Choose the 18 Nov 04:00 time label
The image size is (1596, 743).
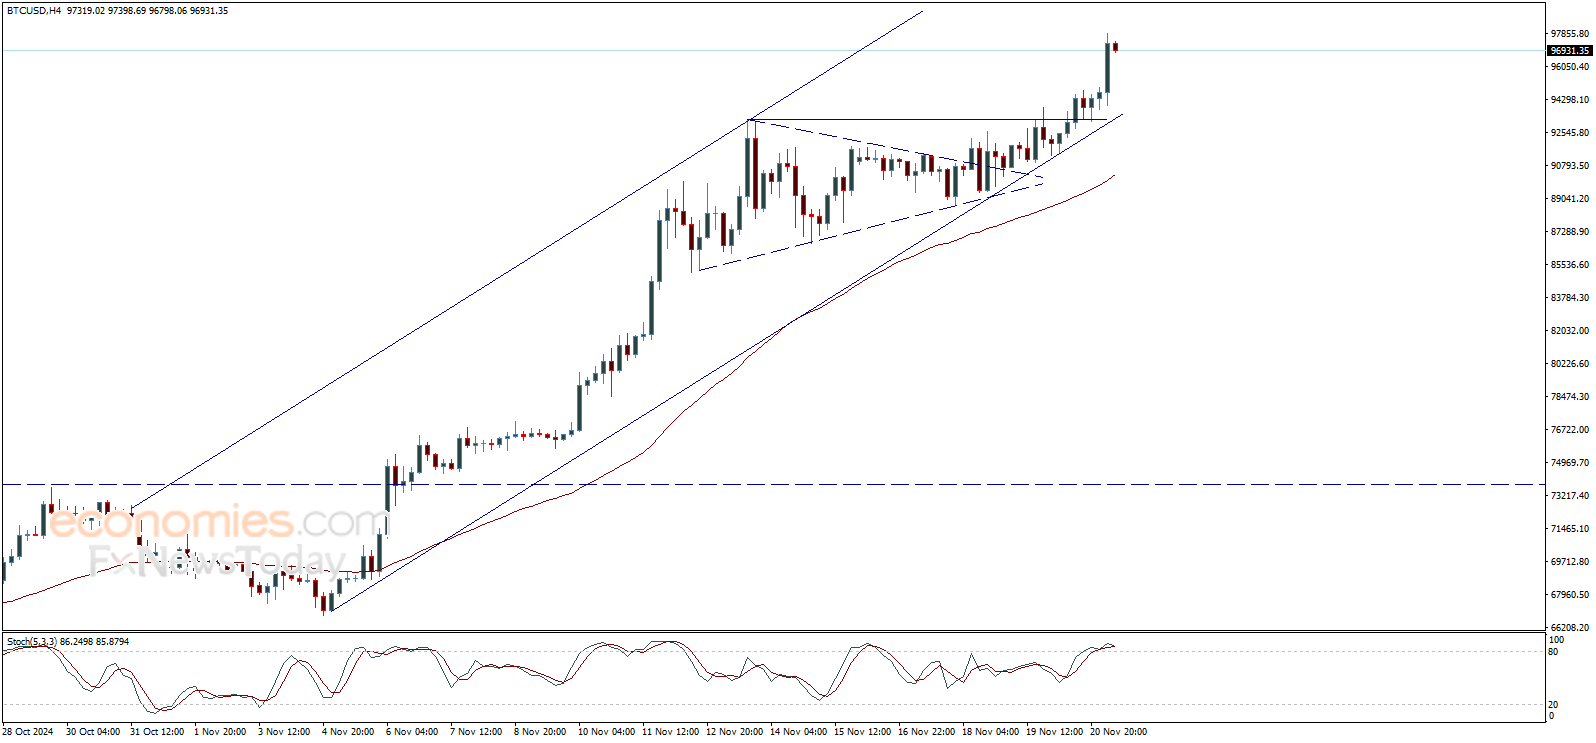(990, 732)
